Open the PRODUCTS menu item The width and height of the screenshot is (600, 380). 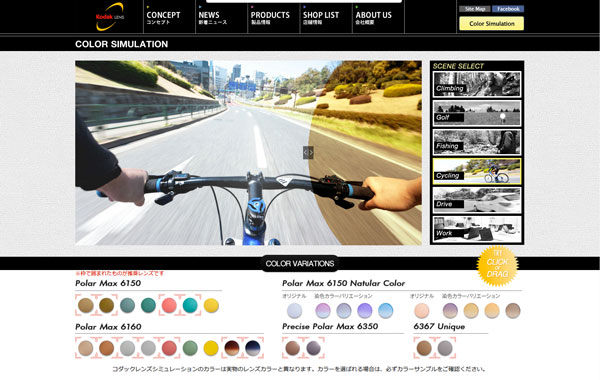coord(270,18)
